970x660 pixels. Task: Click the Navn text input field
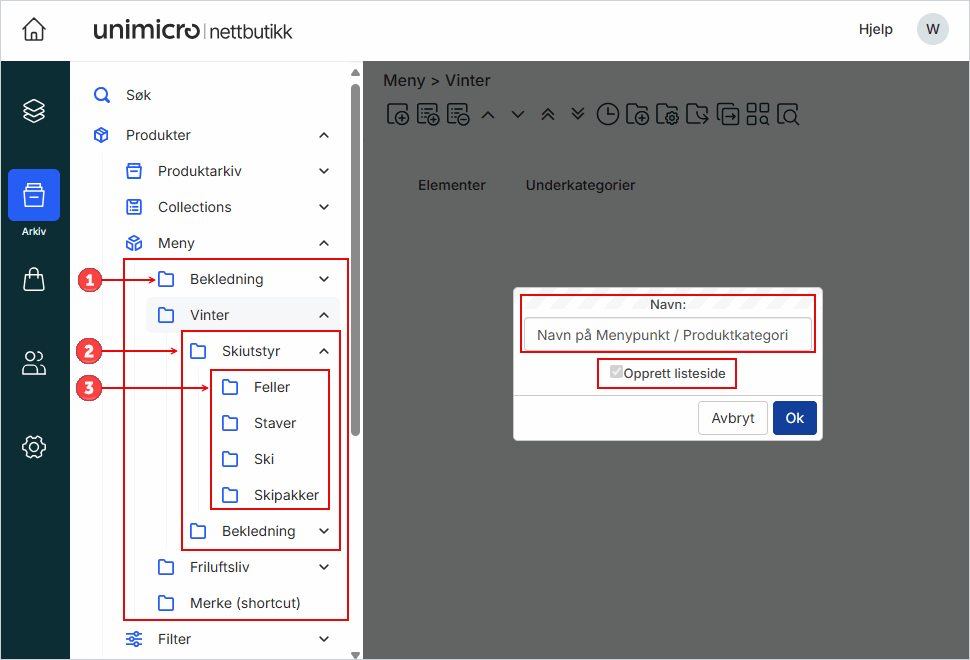[667, 335]
